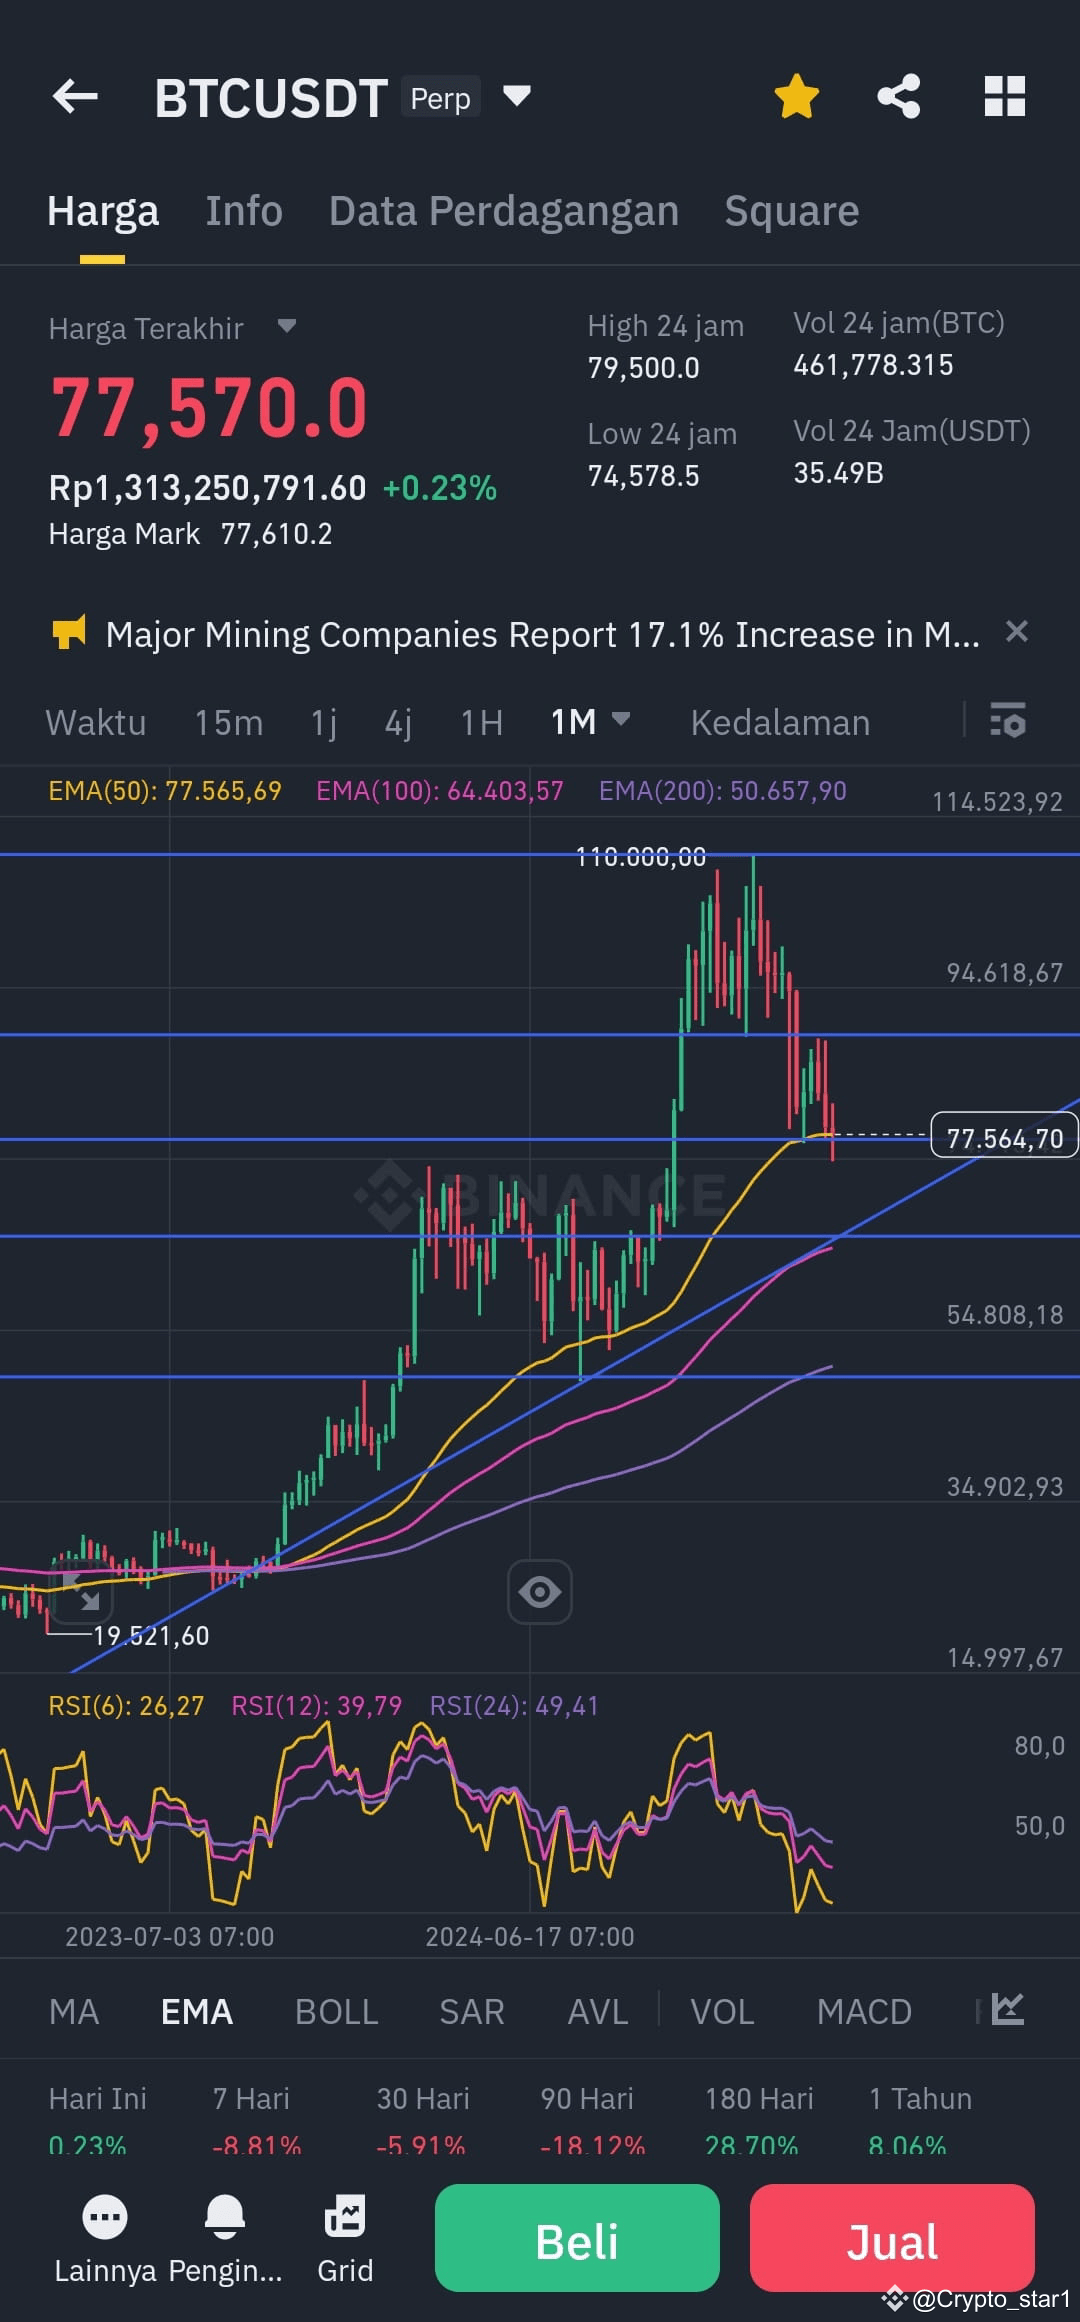The width and height of the screenshot is (1080, 2322).
Task: Open the Data Perdagangan tab
Action: [504, 211]
